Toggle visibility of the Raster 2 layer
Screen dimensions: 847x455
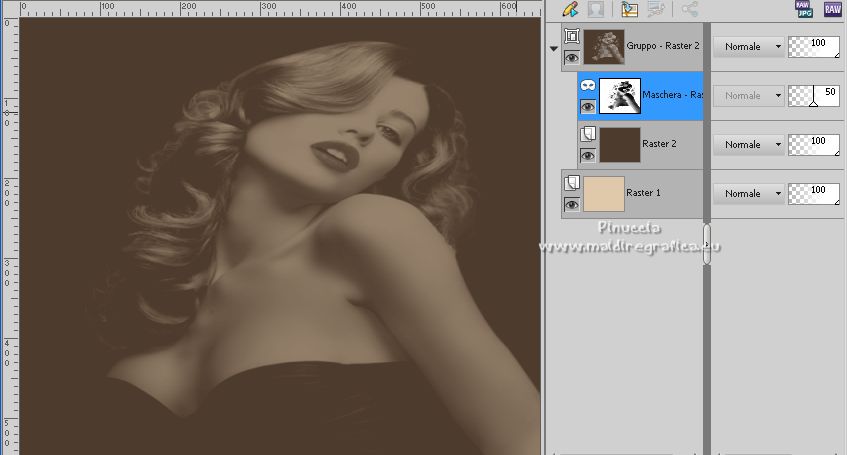click(588, 156)
